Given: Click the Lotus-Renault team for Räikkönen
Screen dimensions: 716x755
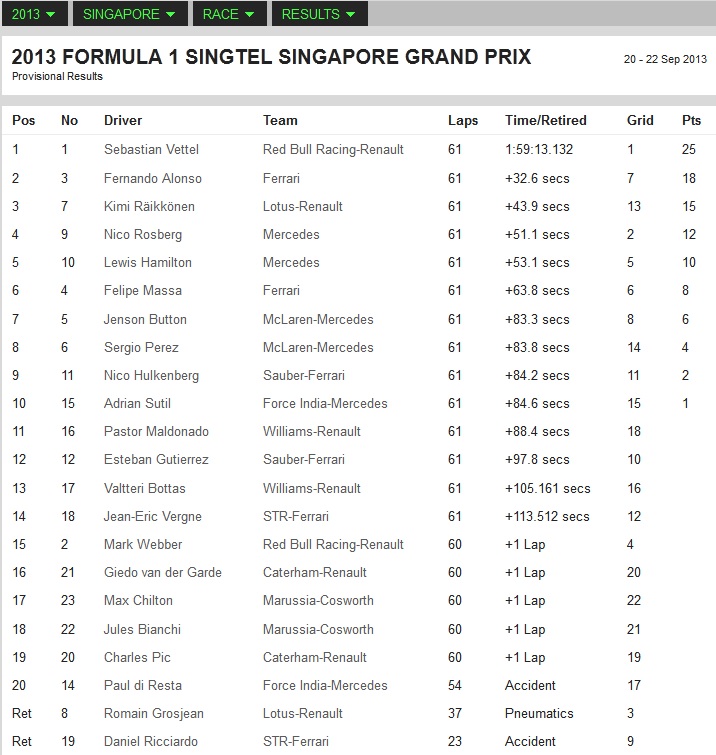Looking at the screenshot, I should pos(302,206).
